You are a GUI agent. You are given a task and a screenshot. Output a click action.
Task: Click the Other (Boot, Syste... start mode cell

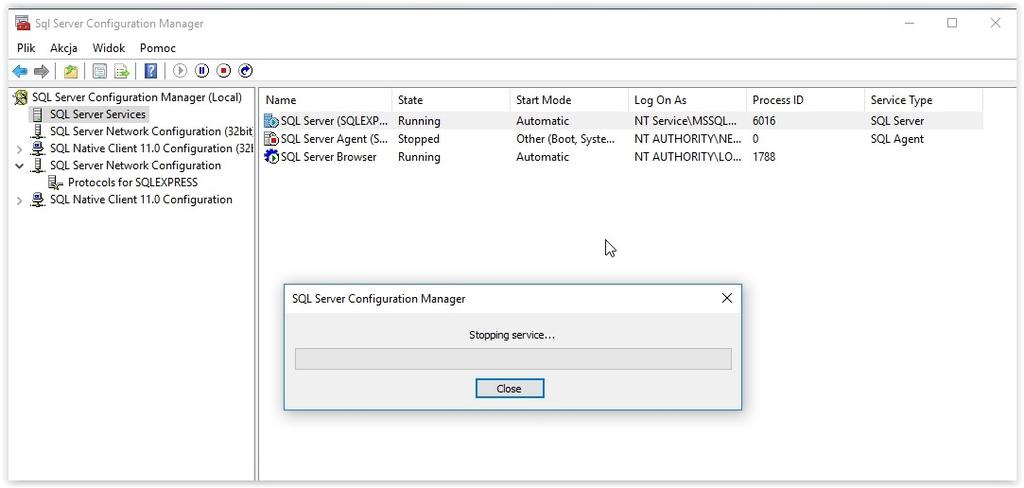pos(566,138)
